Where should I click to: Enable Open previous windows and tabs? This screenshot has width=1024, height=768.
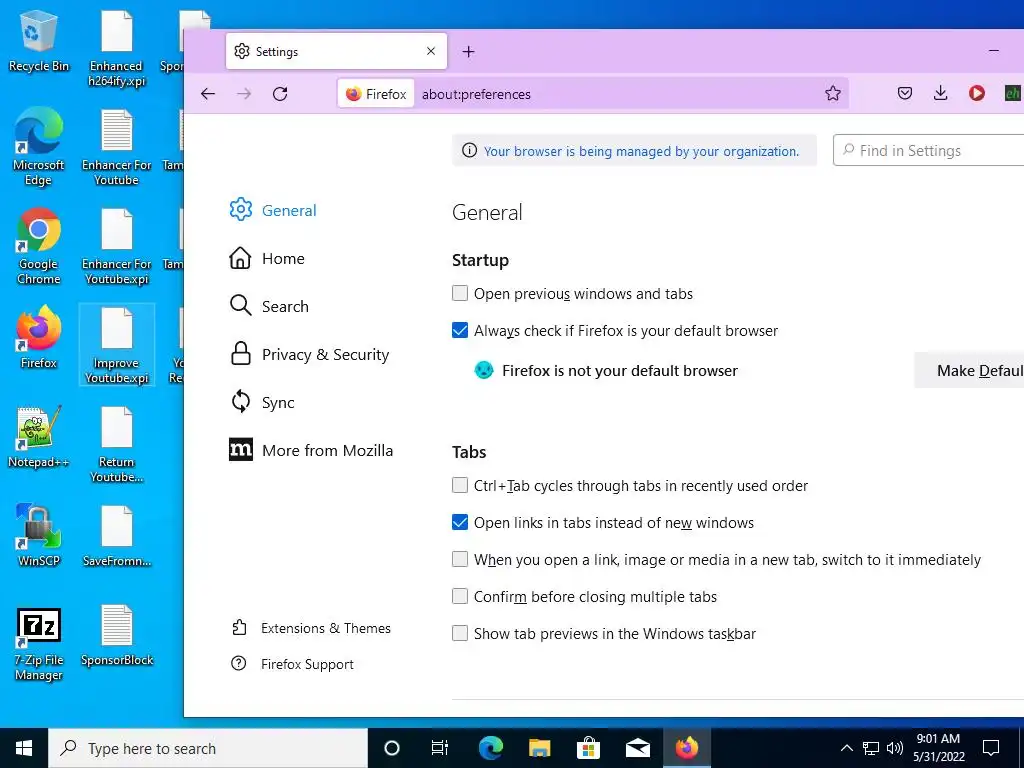click(460, 293)
